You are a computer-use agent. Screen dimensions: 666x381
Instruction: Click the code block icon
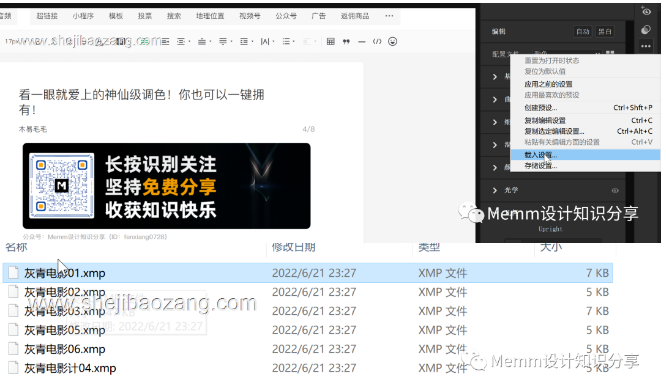tap(377, 41)
